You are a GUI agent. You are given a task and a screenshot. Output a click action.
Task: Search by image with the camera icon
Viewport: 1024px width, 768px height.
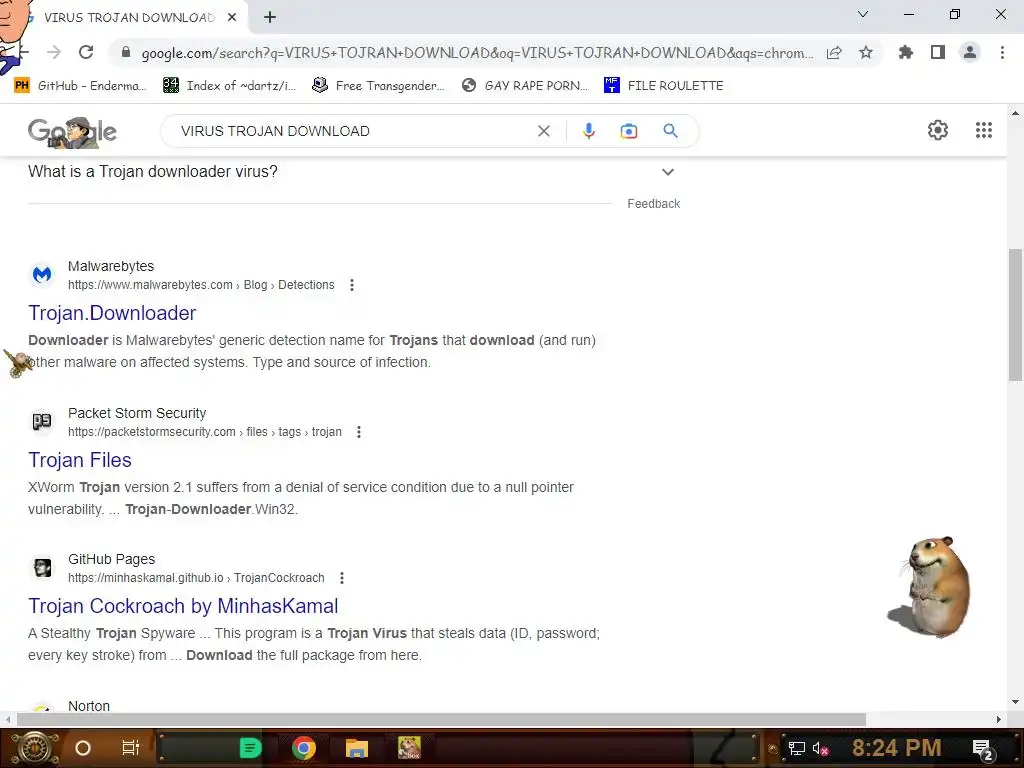628,131
